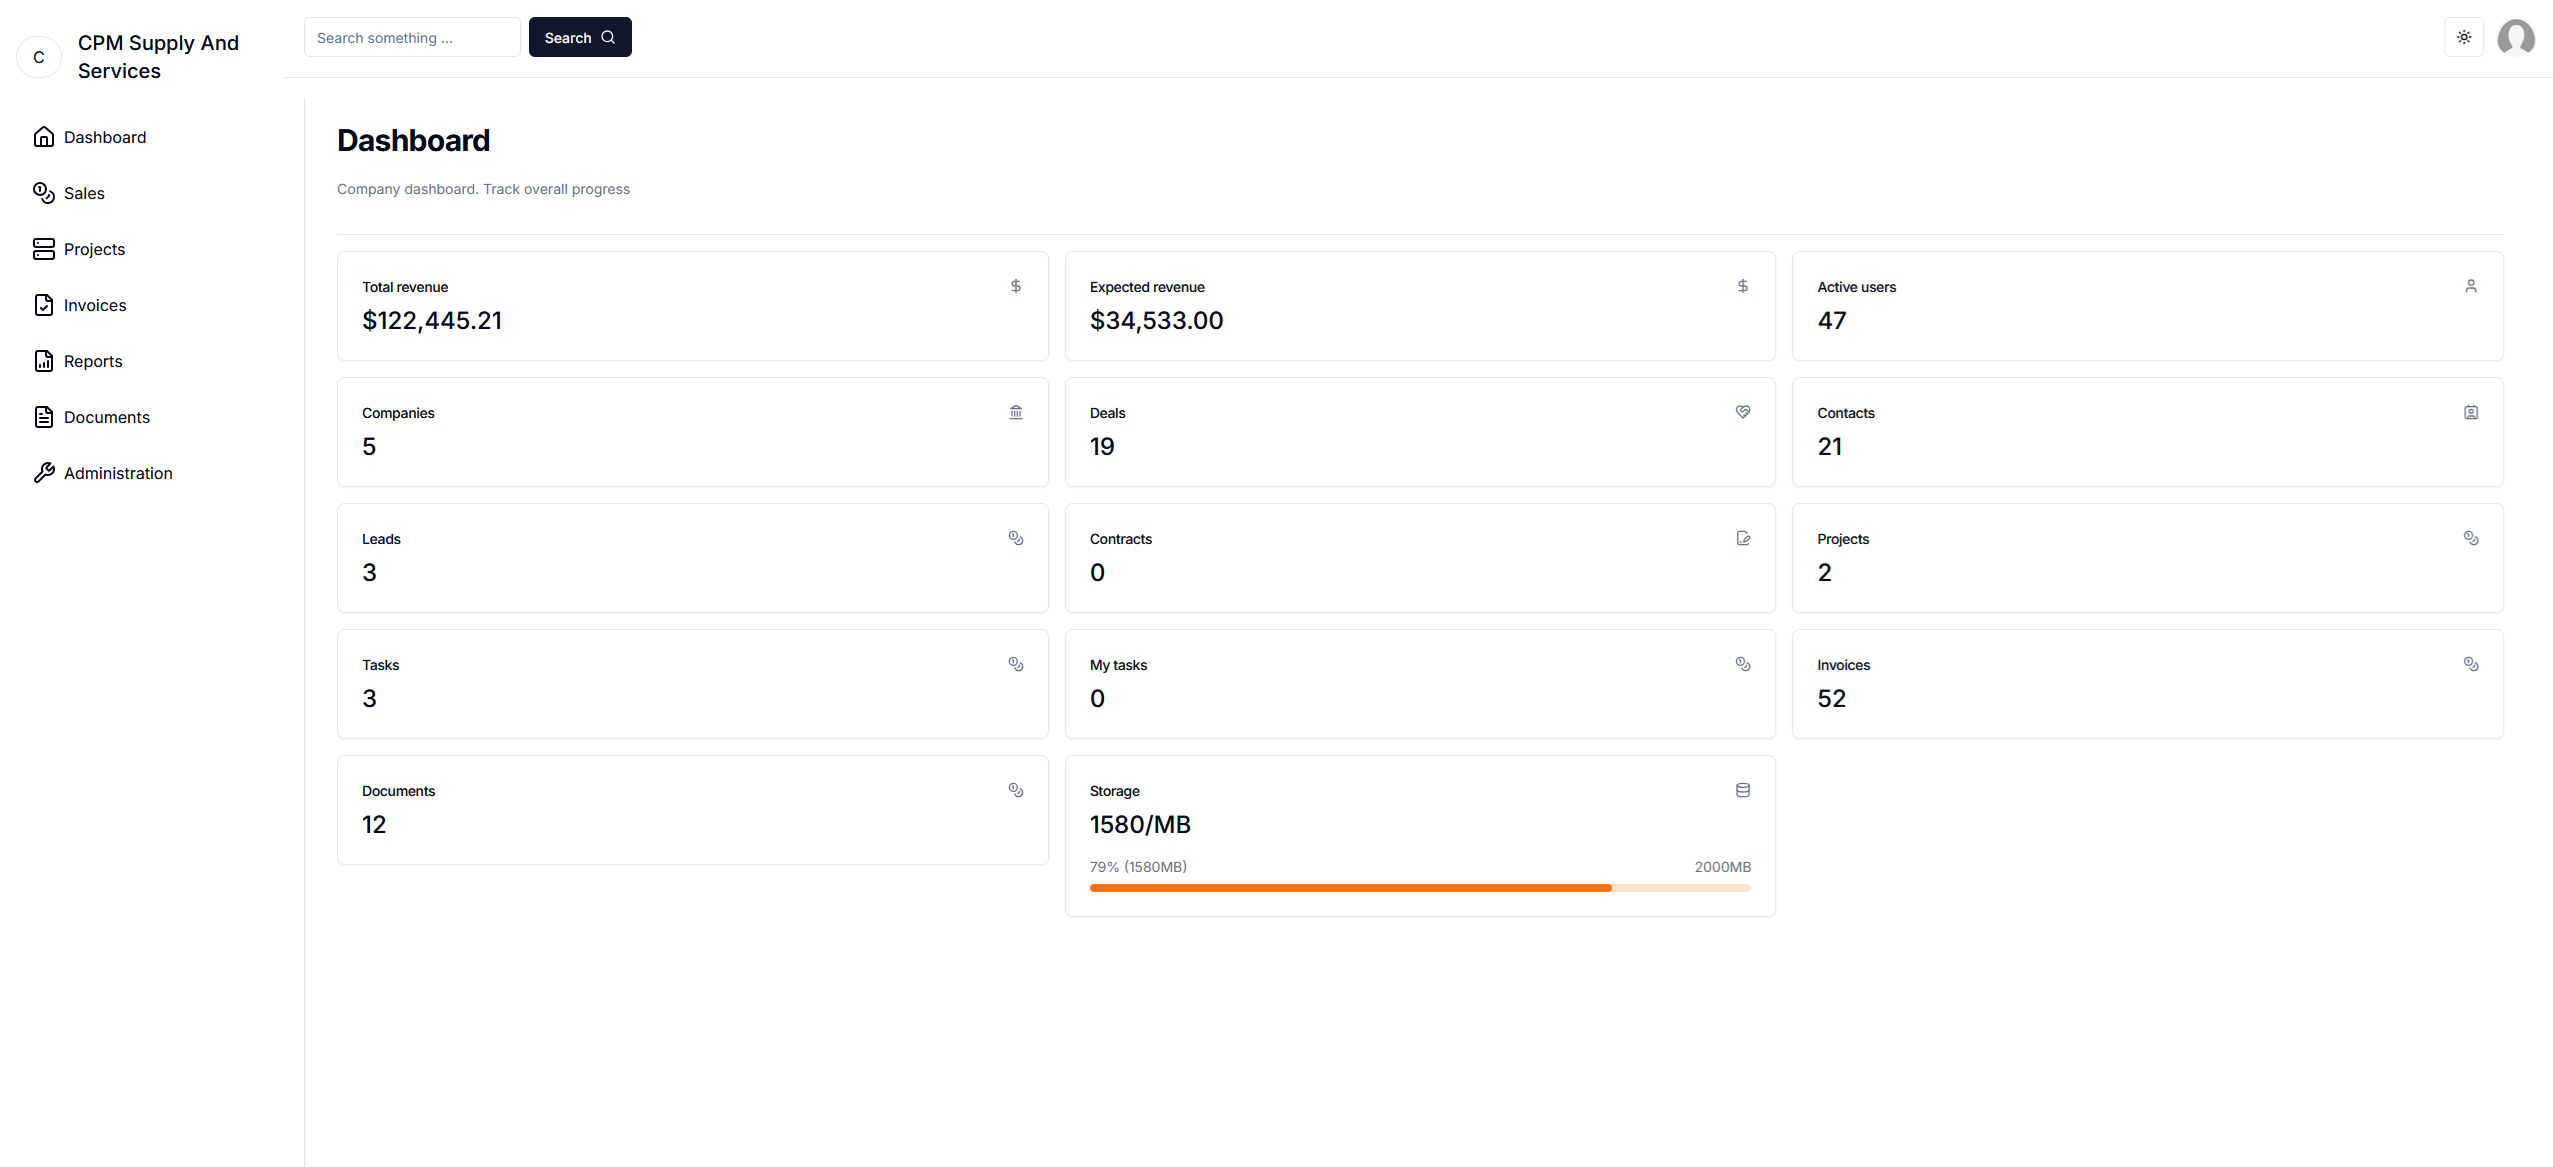The image size is (2553, 1167).
Task: Click the user icon on Active users card
Action: click(2470, 286)
